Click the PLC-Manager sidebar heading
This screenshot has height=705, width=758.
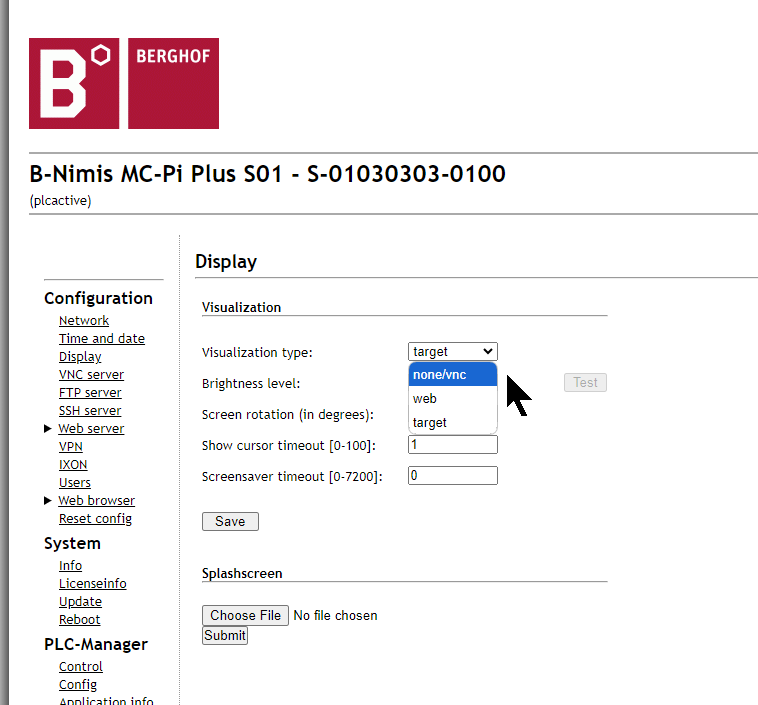pos(96,645)
